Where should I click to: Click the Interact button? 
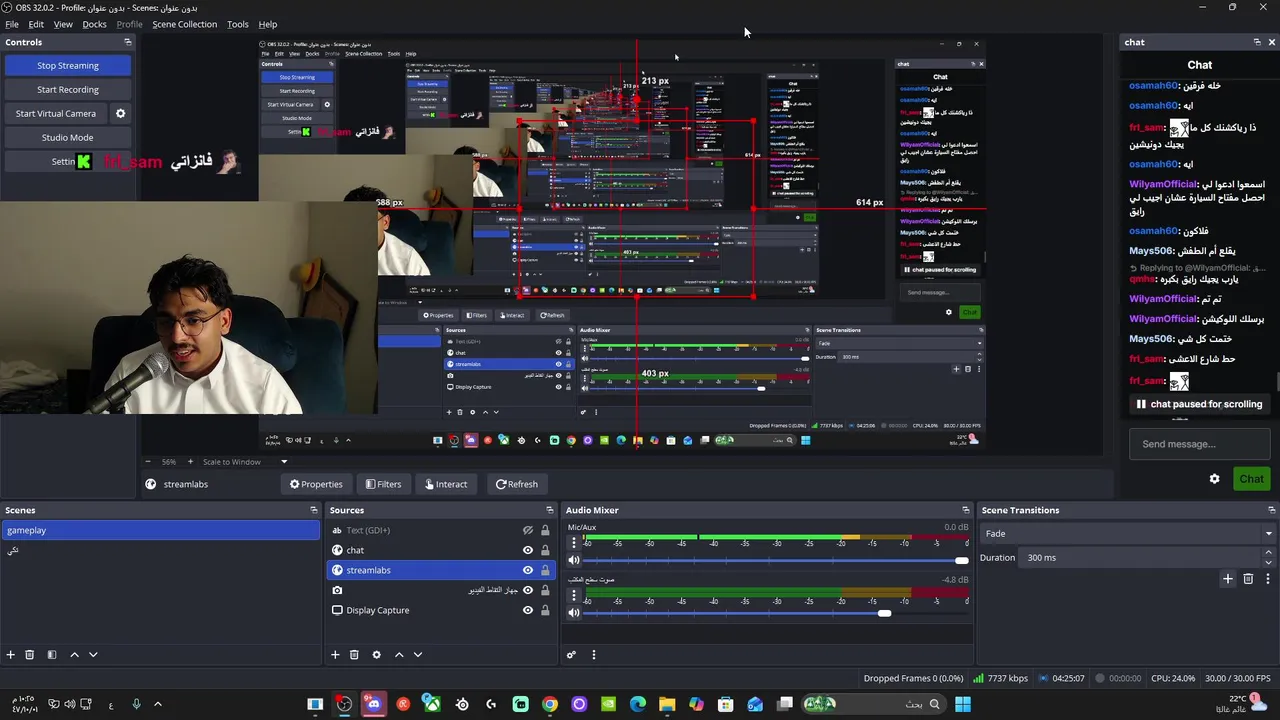click(446, 484)
